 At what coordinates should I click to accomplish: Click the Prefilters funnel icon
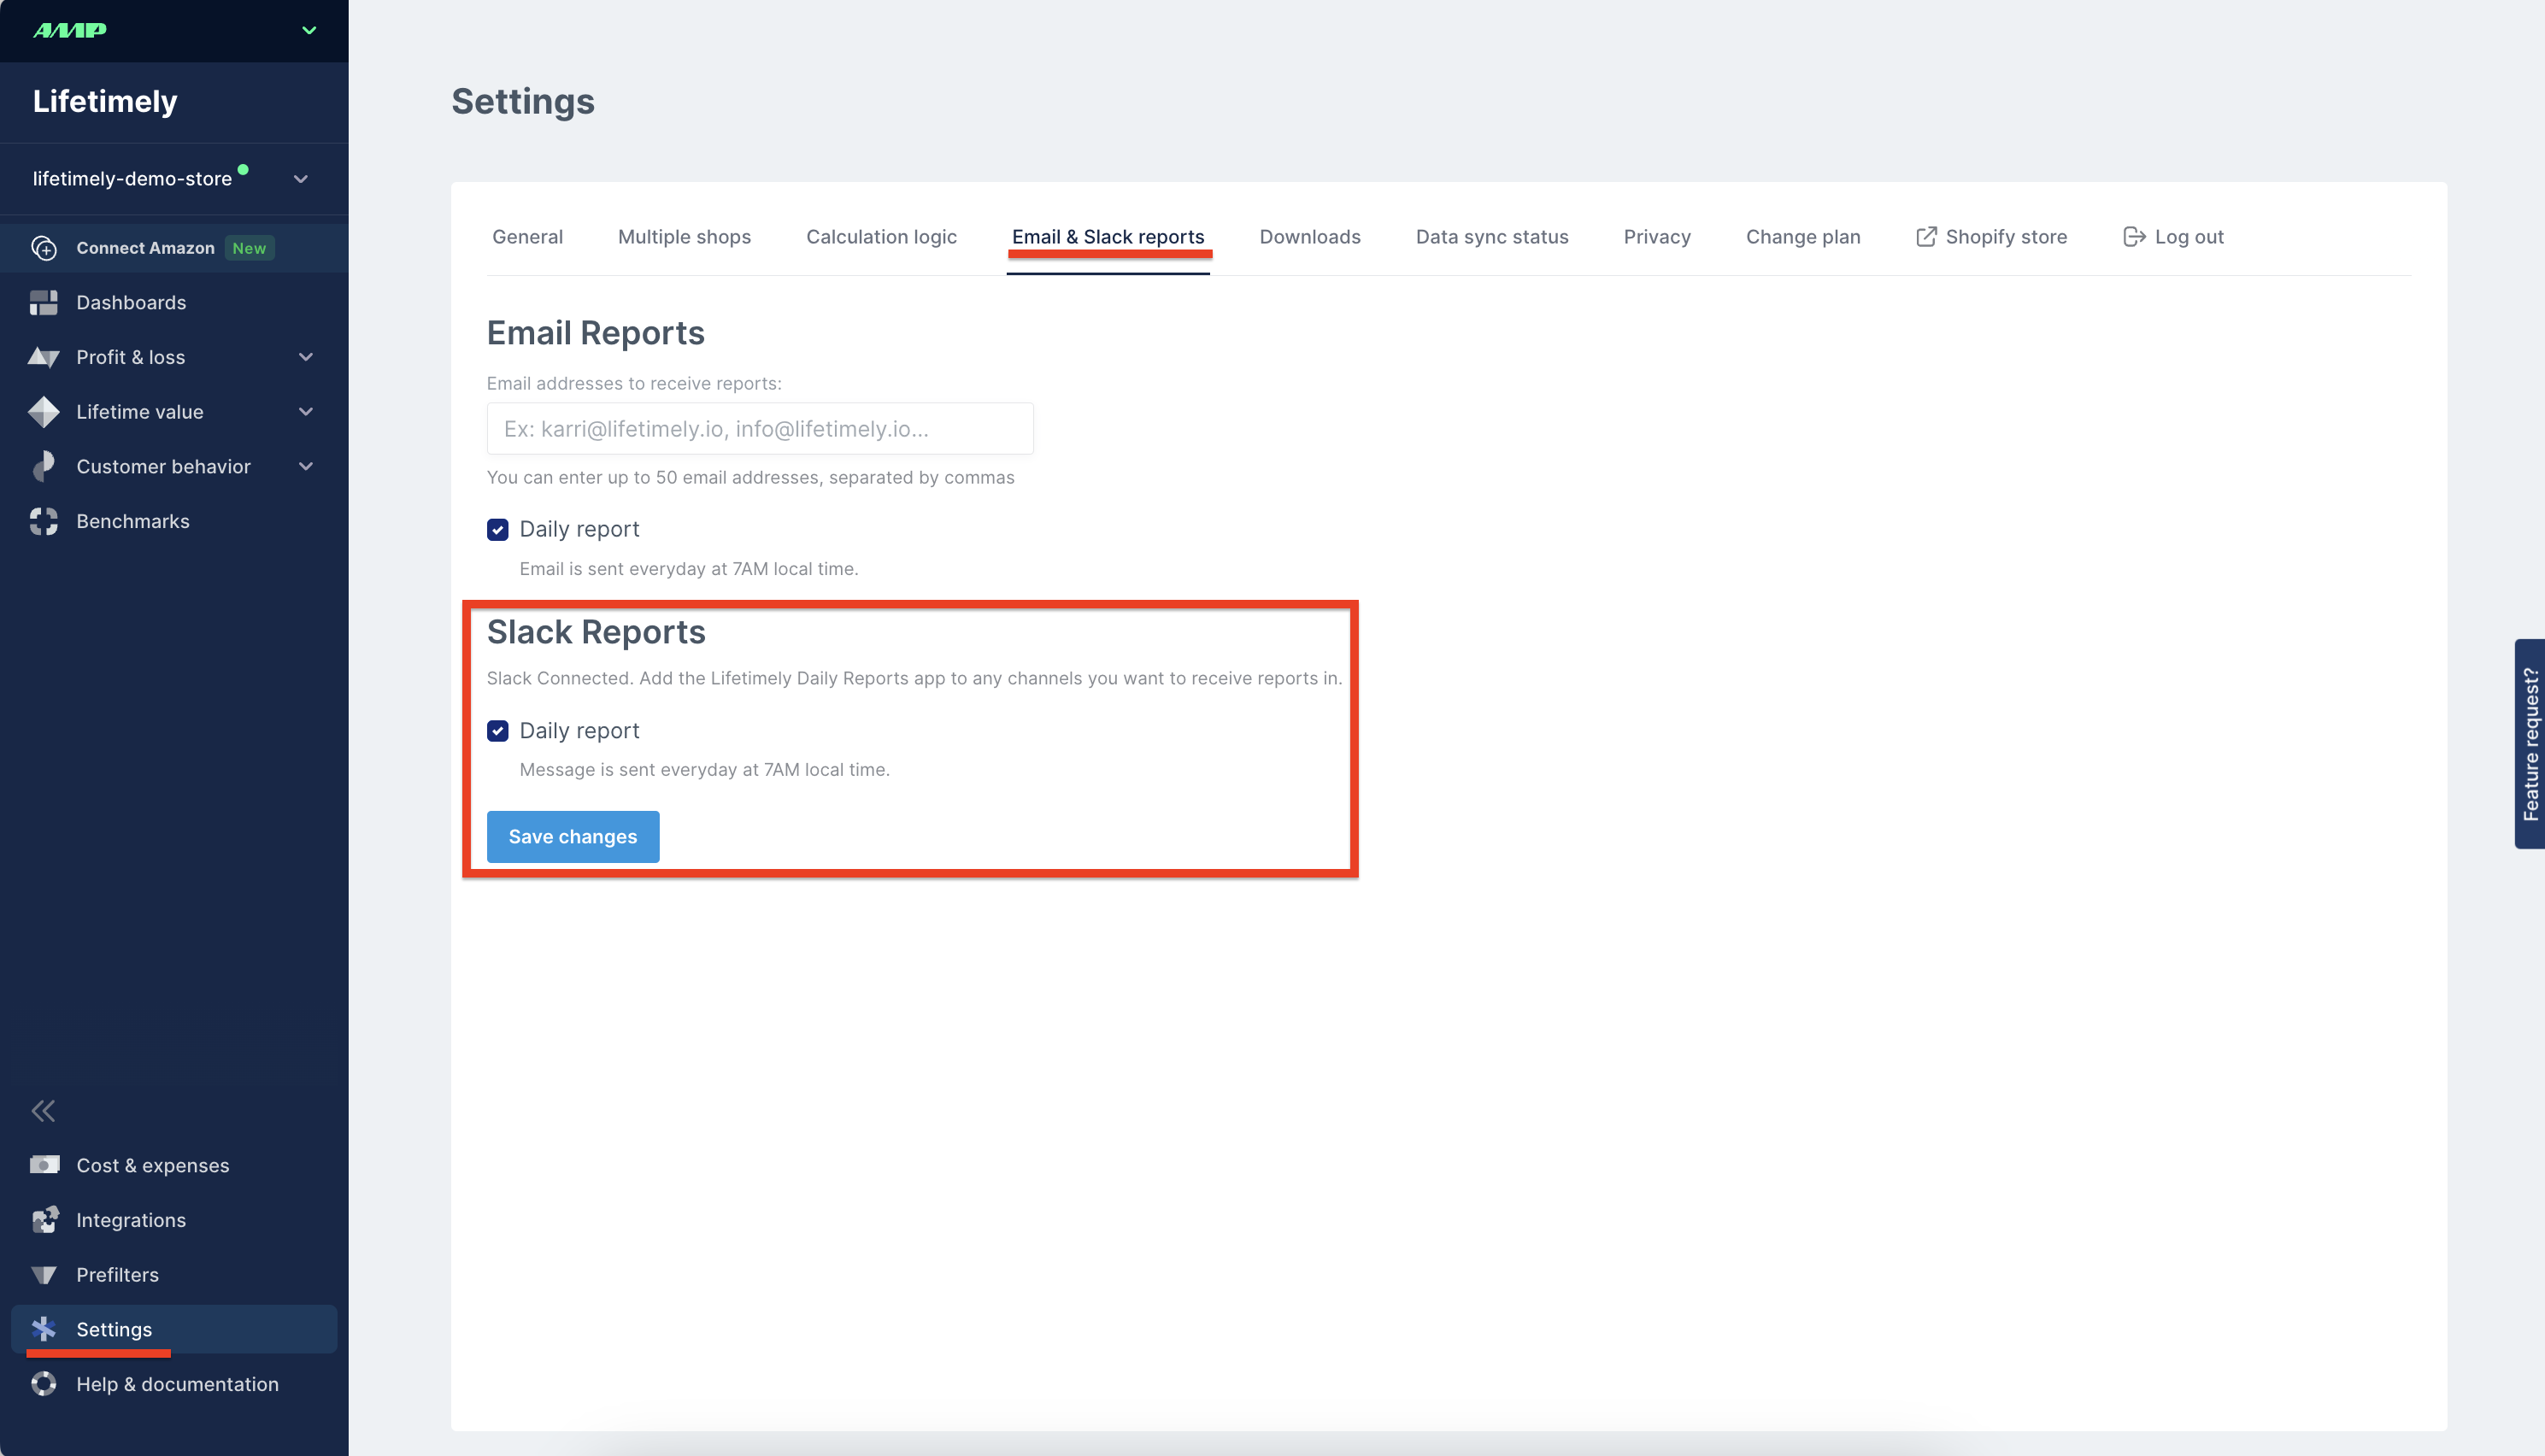44,1275
